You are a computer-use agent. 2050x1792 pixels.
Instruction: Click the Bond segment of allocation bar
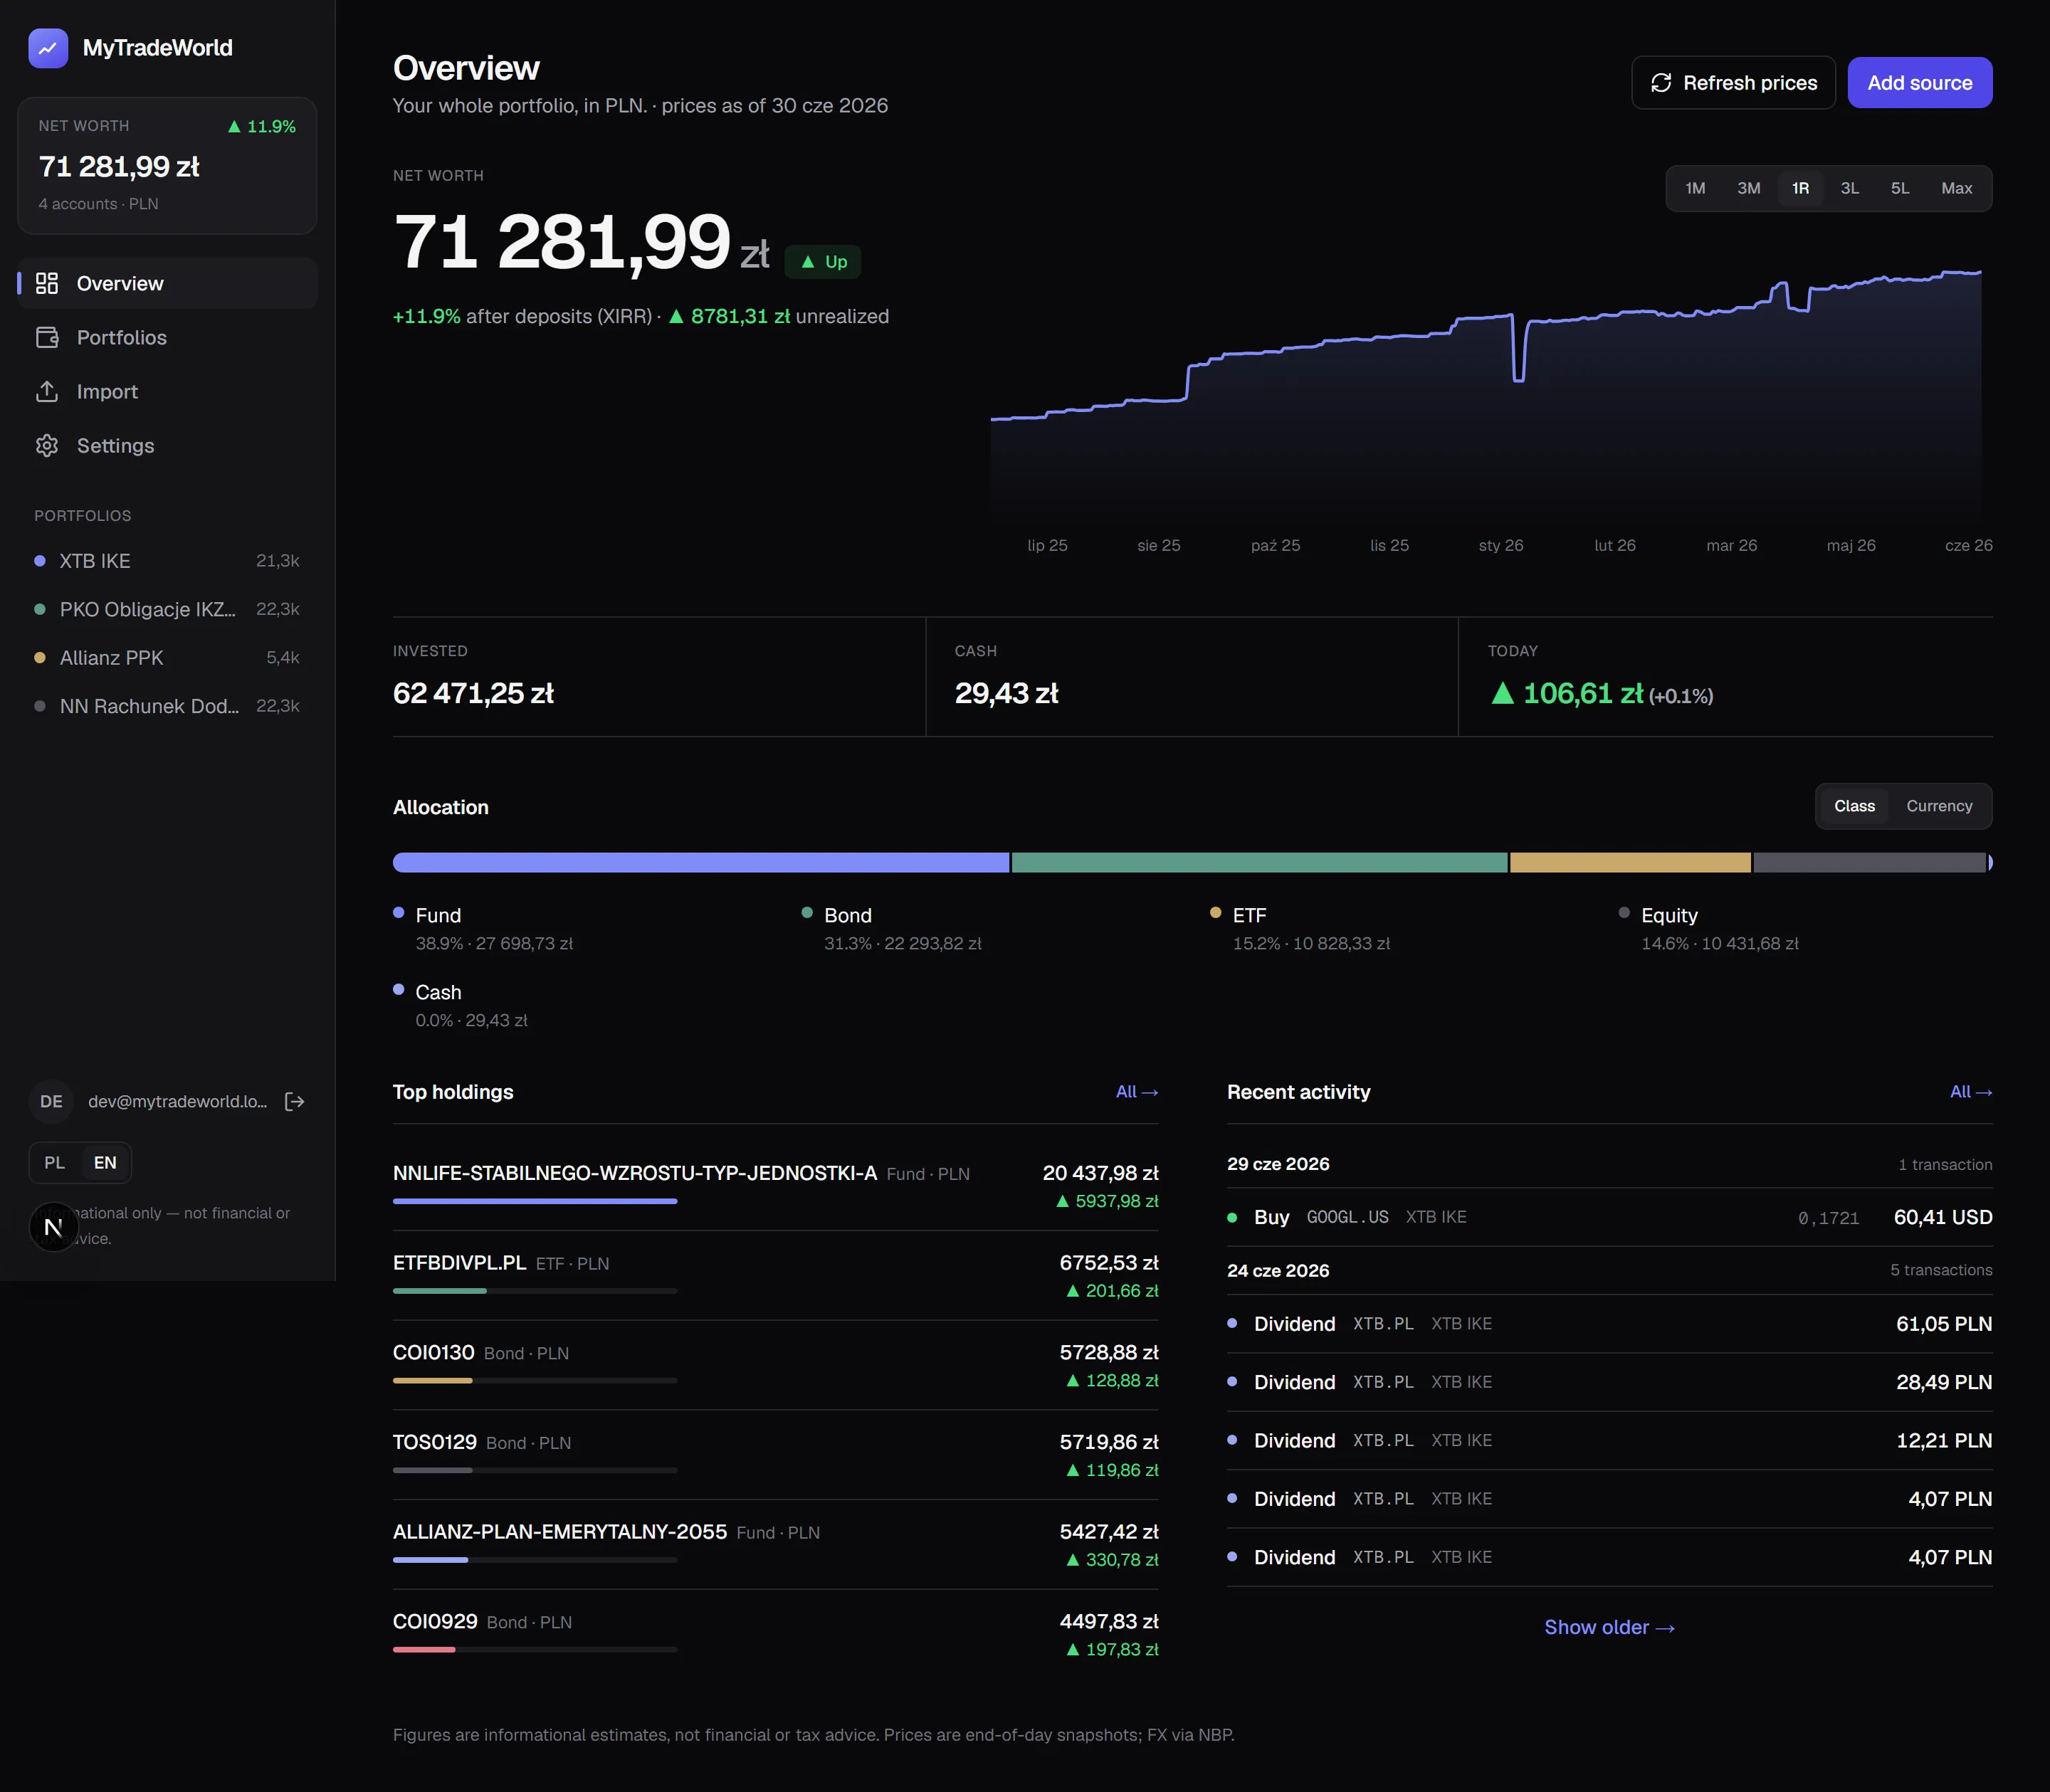click(x=1259, y=862)
